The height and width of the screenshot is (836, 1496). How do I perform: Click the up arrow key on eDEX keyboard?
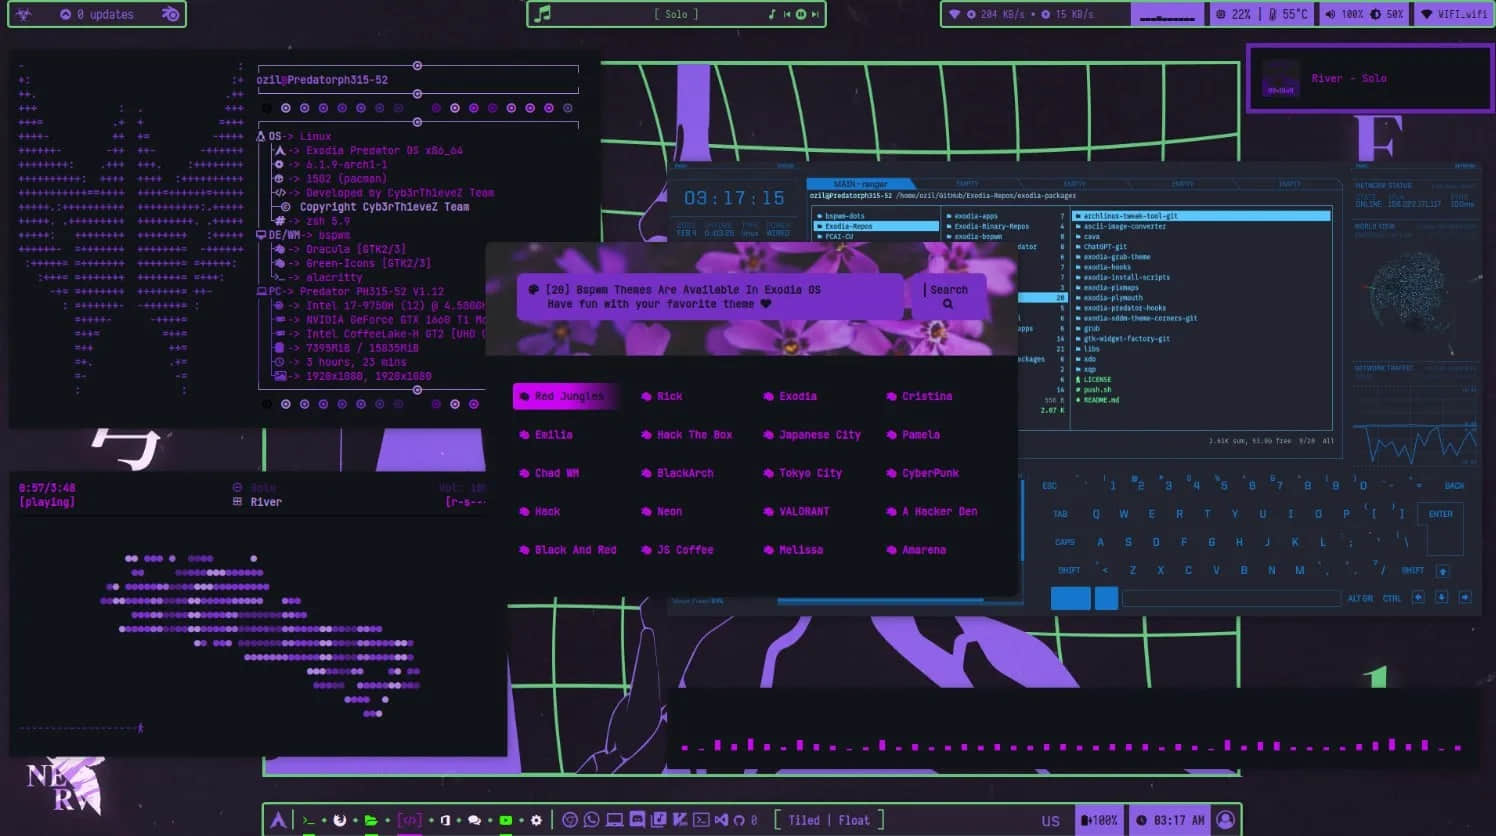click(x=1442, y=571)
